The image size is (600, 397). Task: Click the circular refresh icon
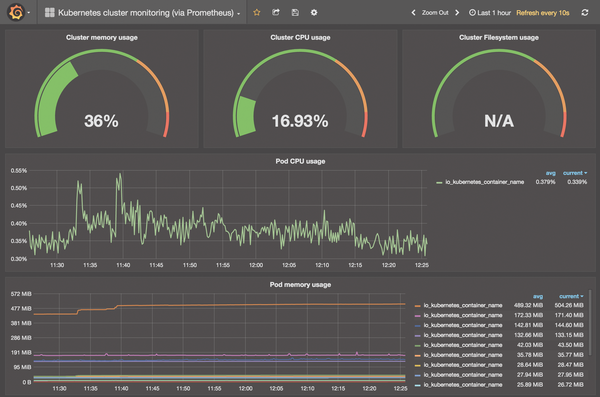click(x=585, y=13)
